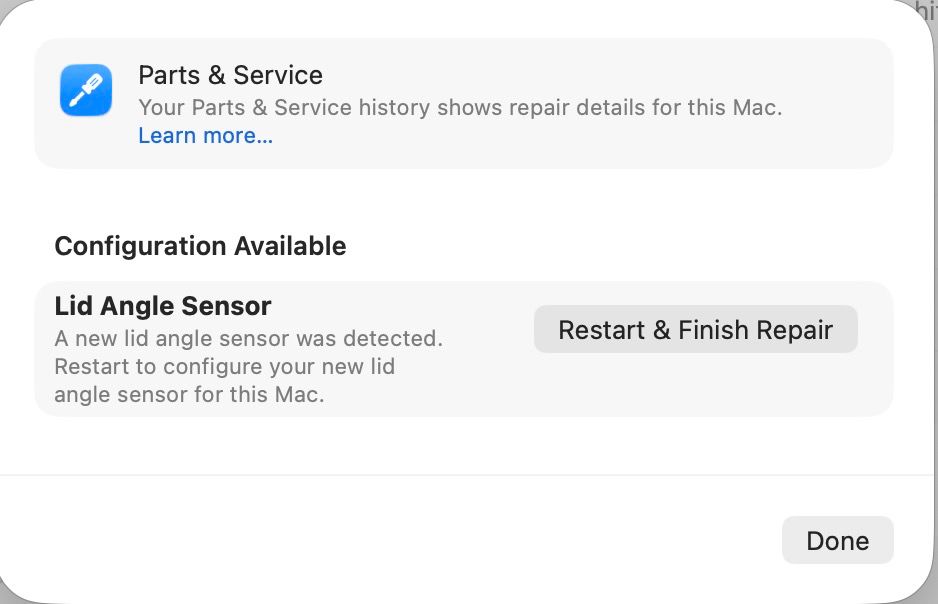938x604 pixels.
Task: Click the text reading Restart & Finish Repair
Action: point(695,329)
